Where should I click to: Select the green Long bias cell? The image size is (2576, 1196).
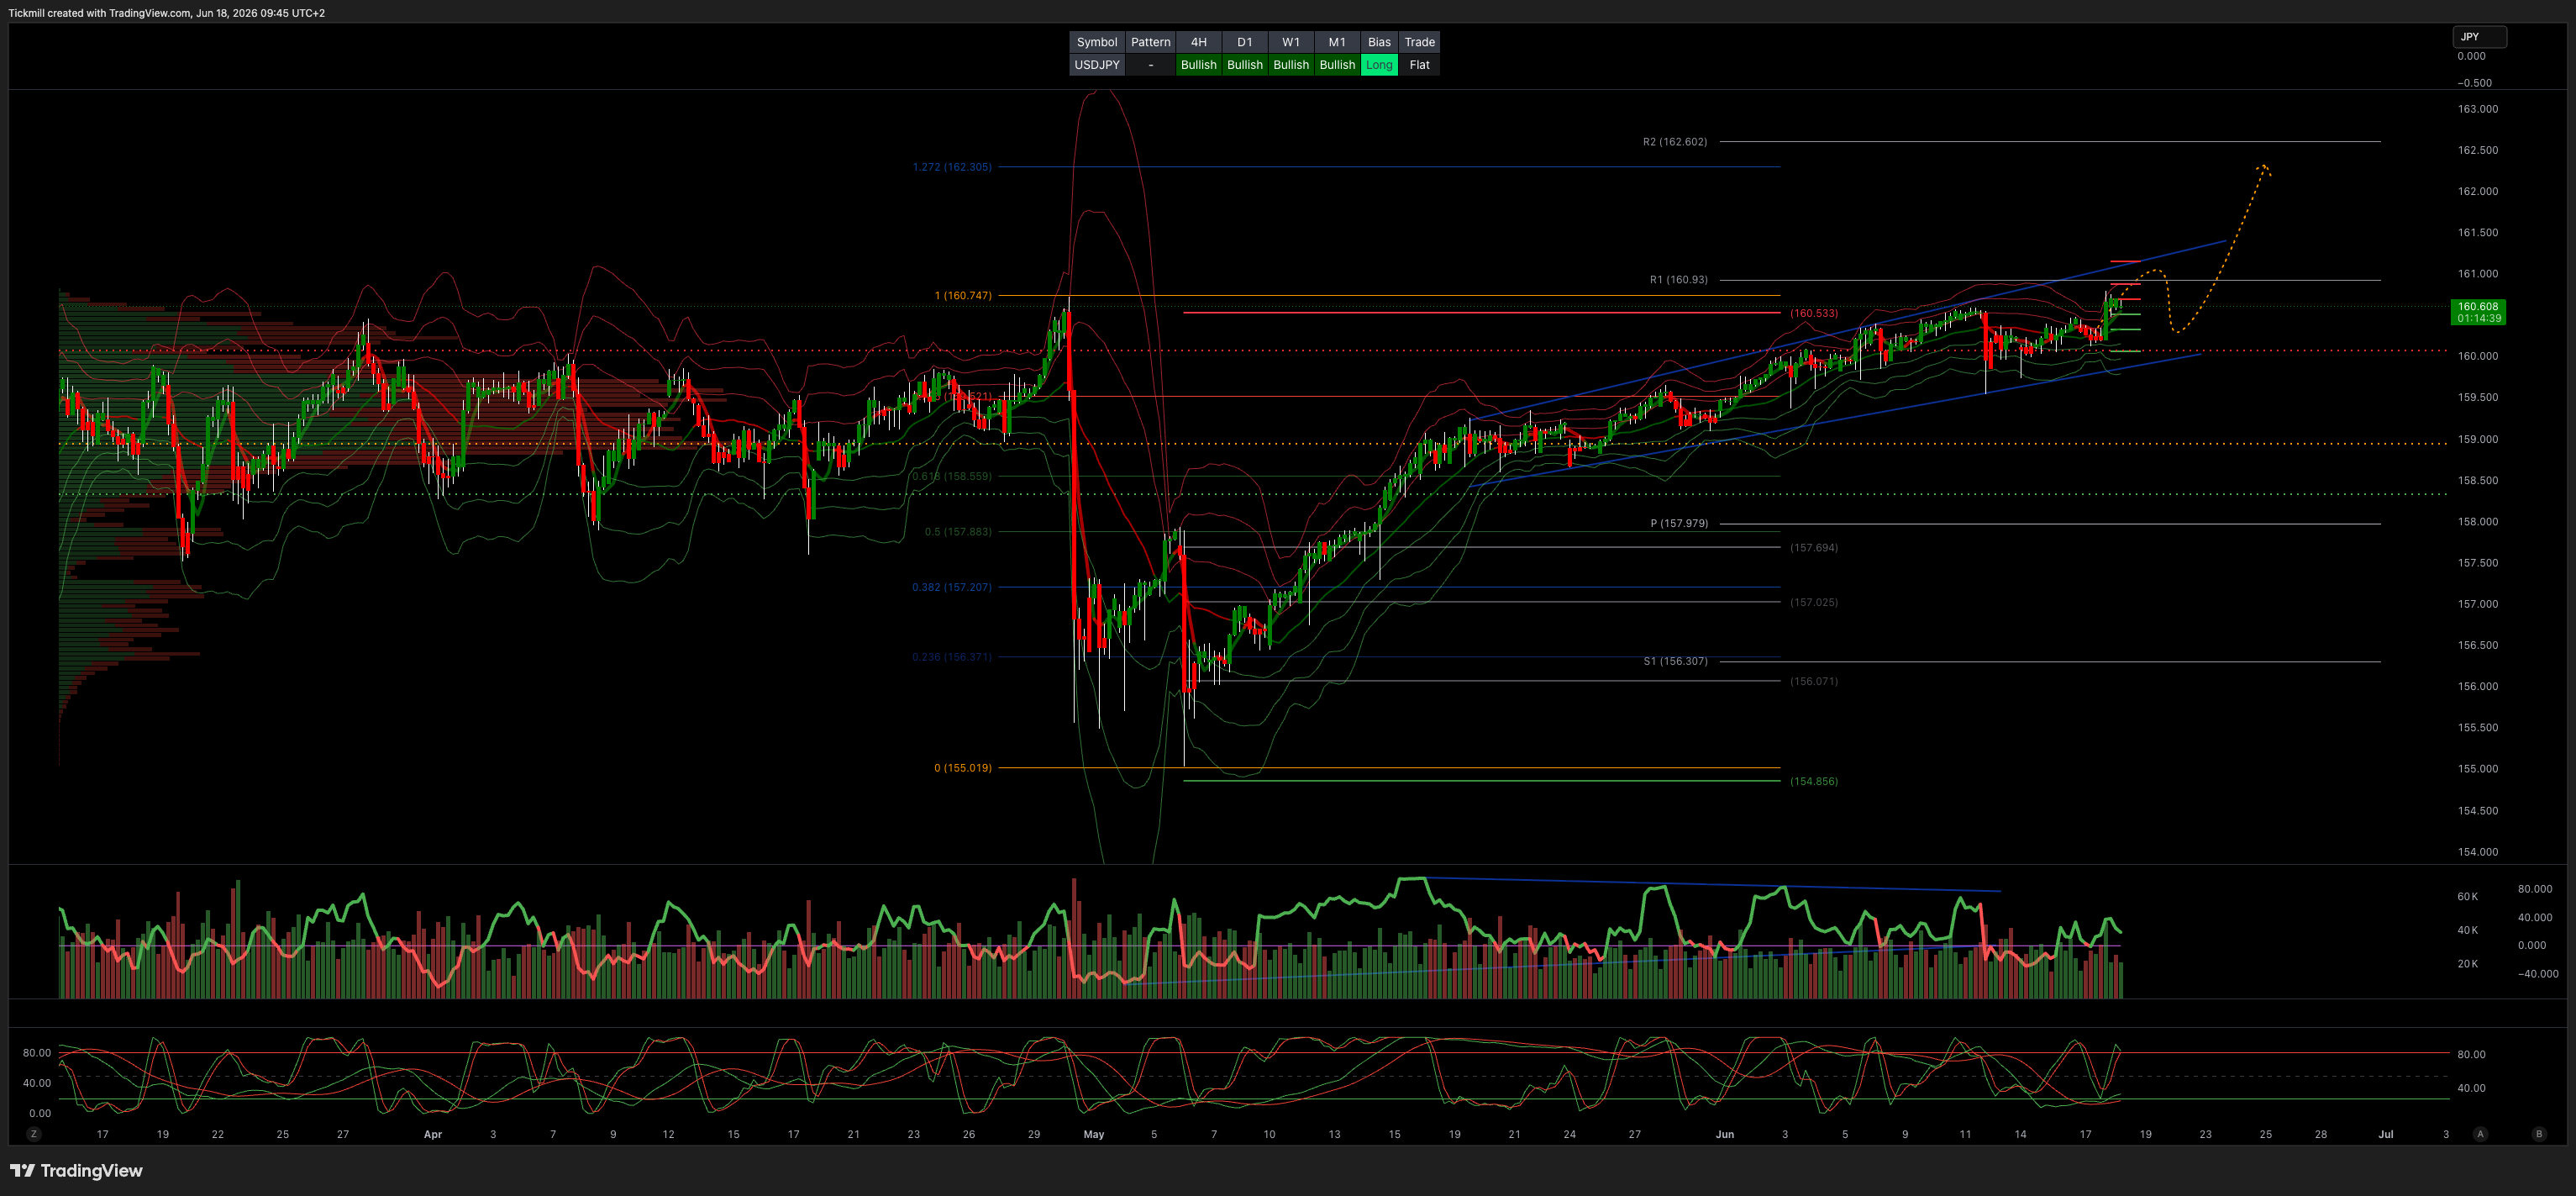pyautogui.click(x=1379, y=65)
